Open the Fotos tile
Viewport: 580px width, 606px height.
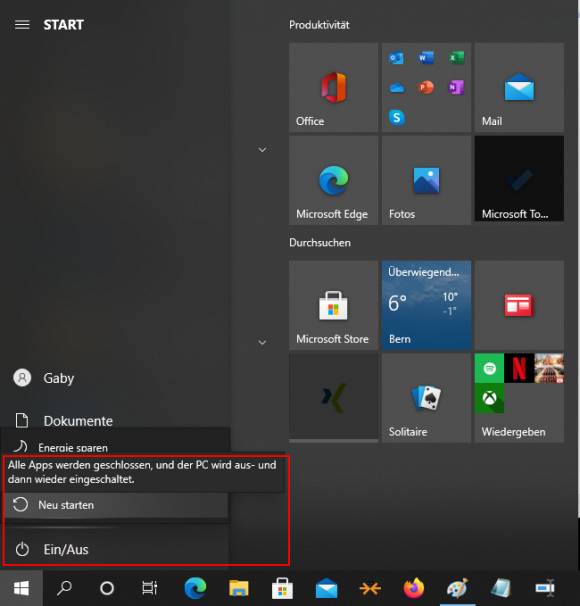point(426,180)
